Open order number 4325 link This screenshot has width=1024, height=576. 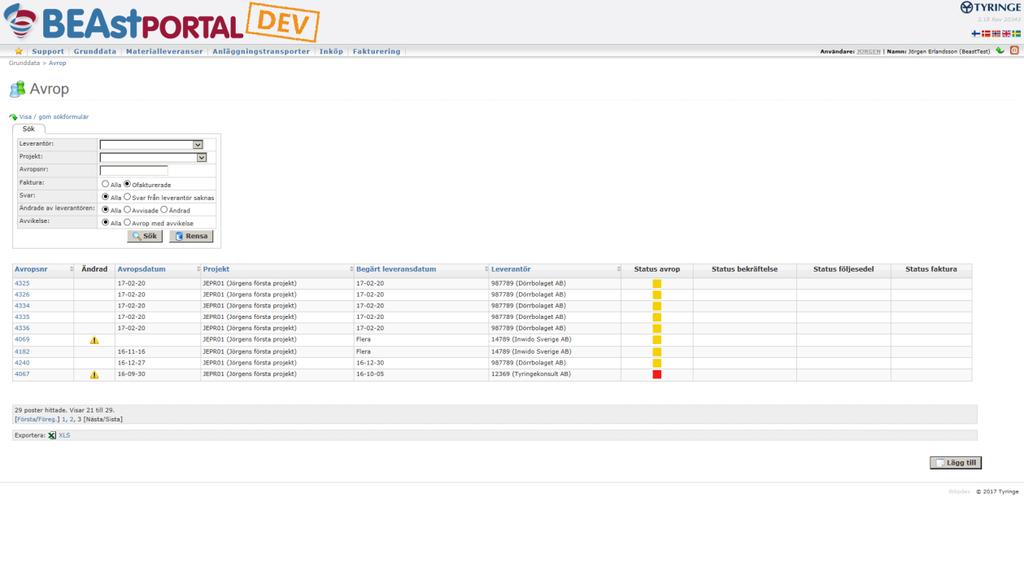[22, 283]
